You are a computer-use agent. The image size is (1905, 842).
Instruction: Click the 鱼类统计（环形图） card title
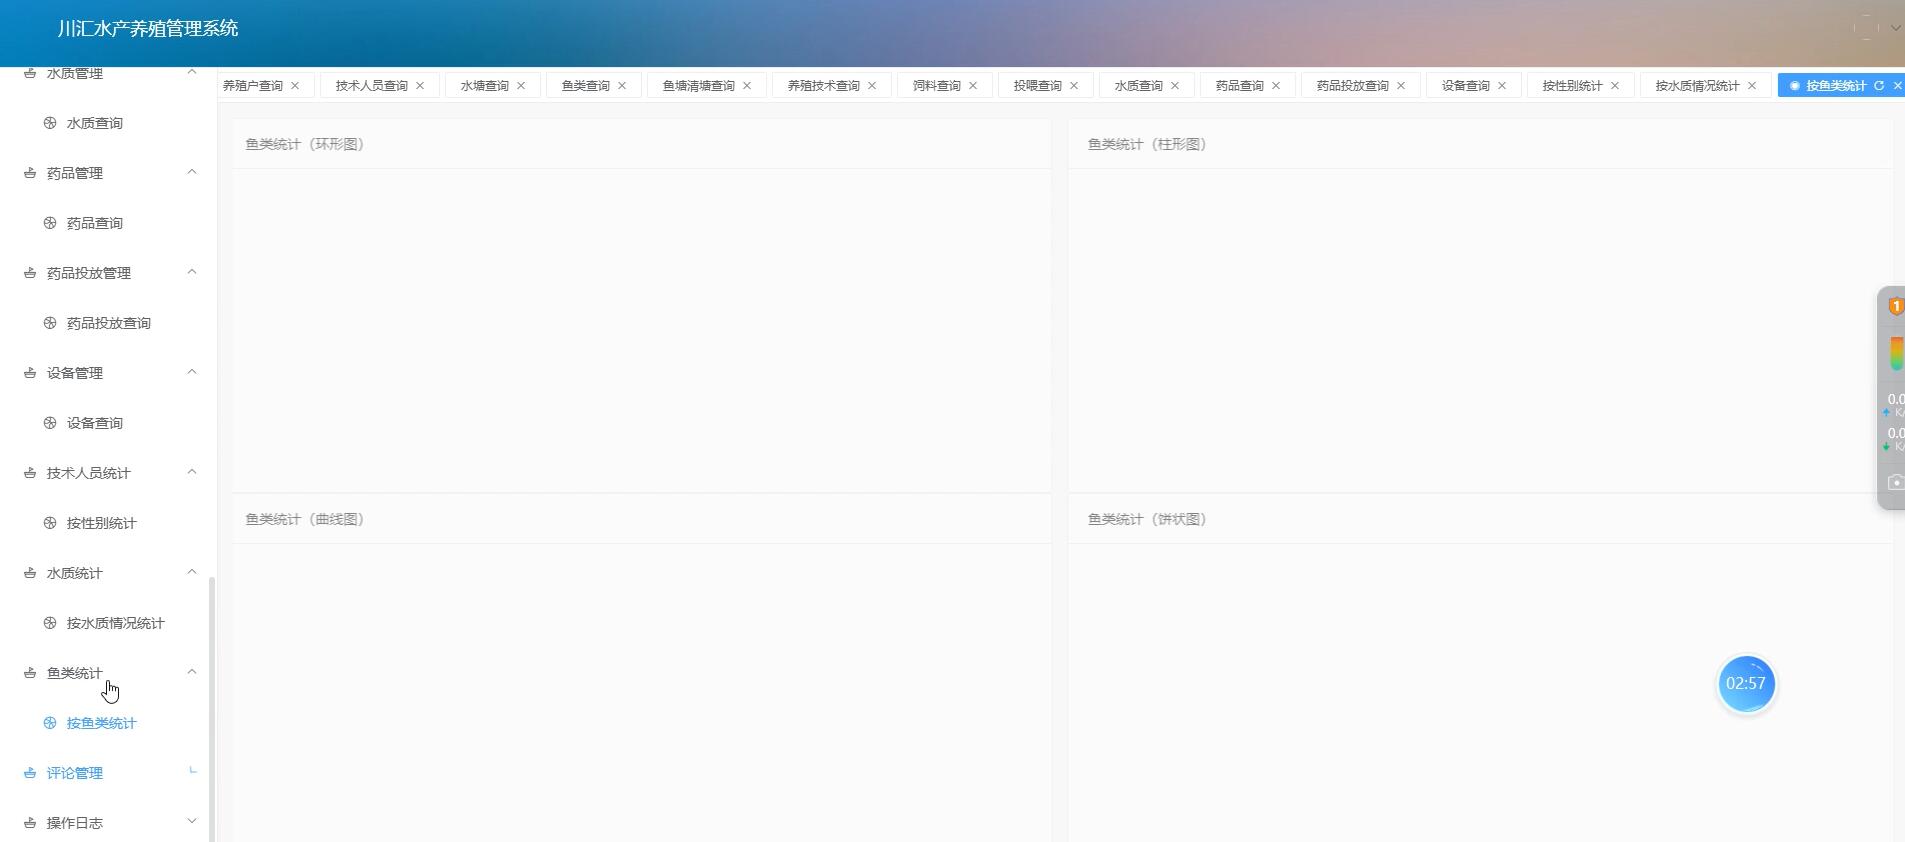tap(305, 144)
